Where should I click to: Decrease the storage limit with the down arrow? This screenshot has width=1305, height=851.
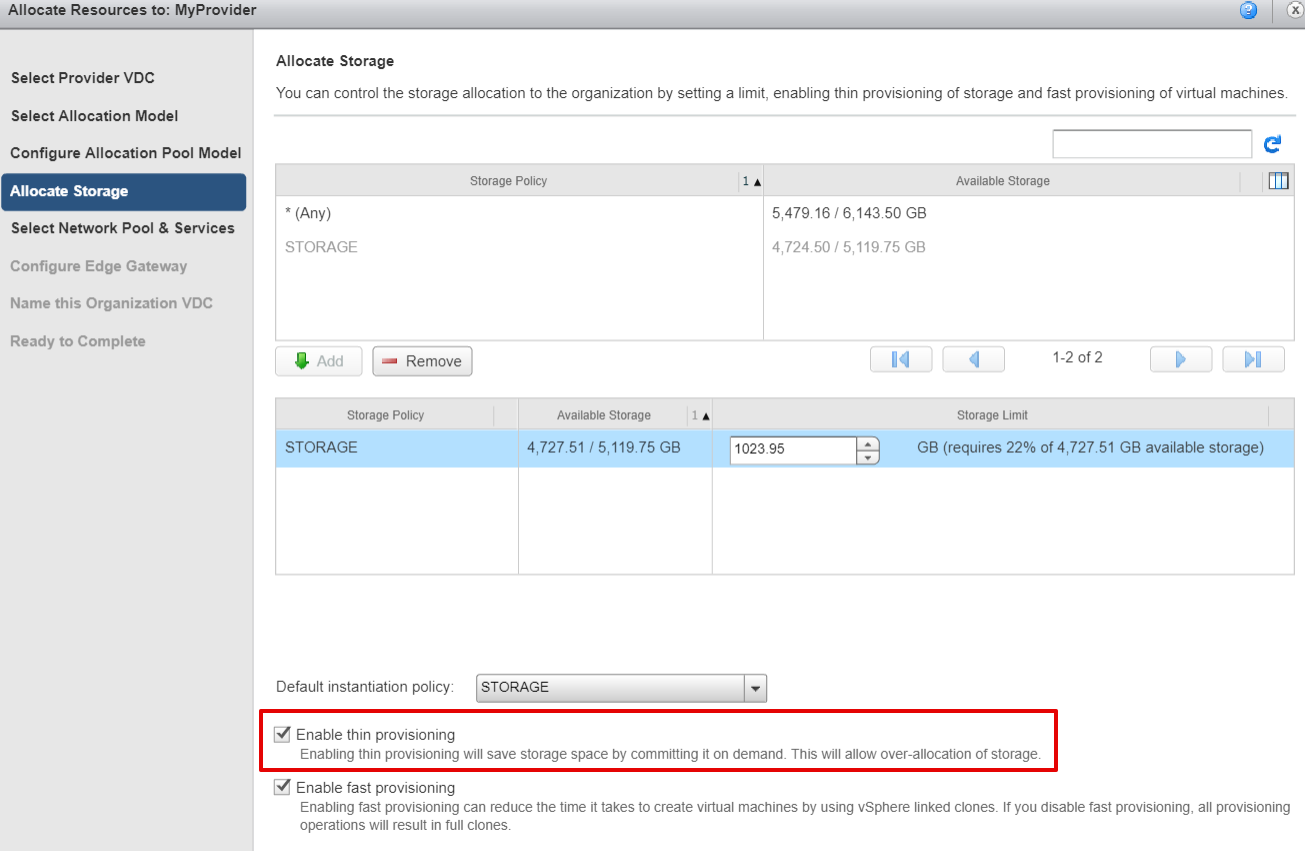click(868, 457)
